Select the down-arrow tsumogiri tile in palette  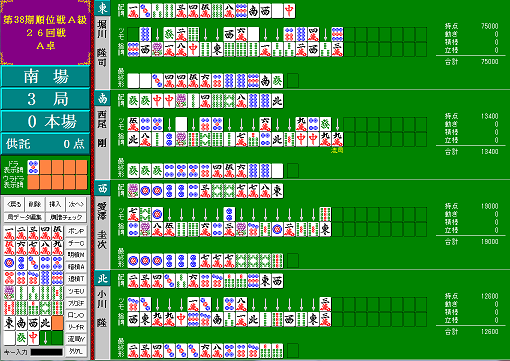pyautogui.click(x=45, y=338)
